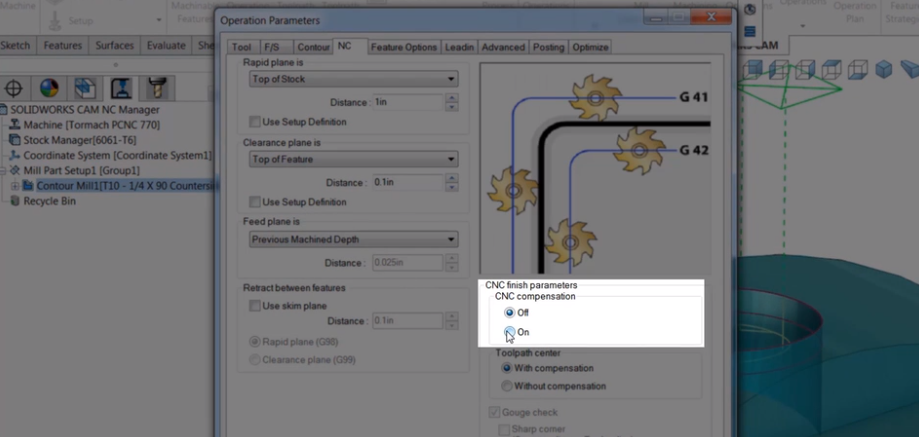Select the fourth view cube with top face shaded
The image size is (919, 437).
pos(832,69)
